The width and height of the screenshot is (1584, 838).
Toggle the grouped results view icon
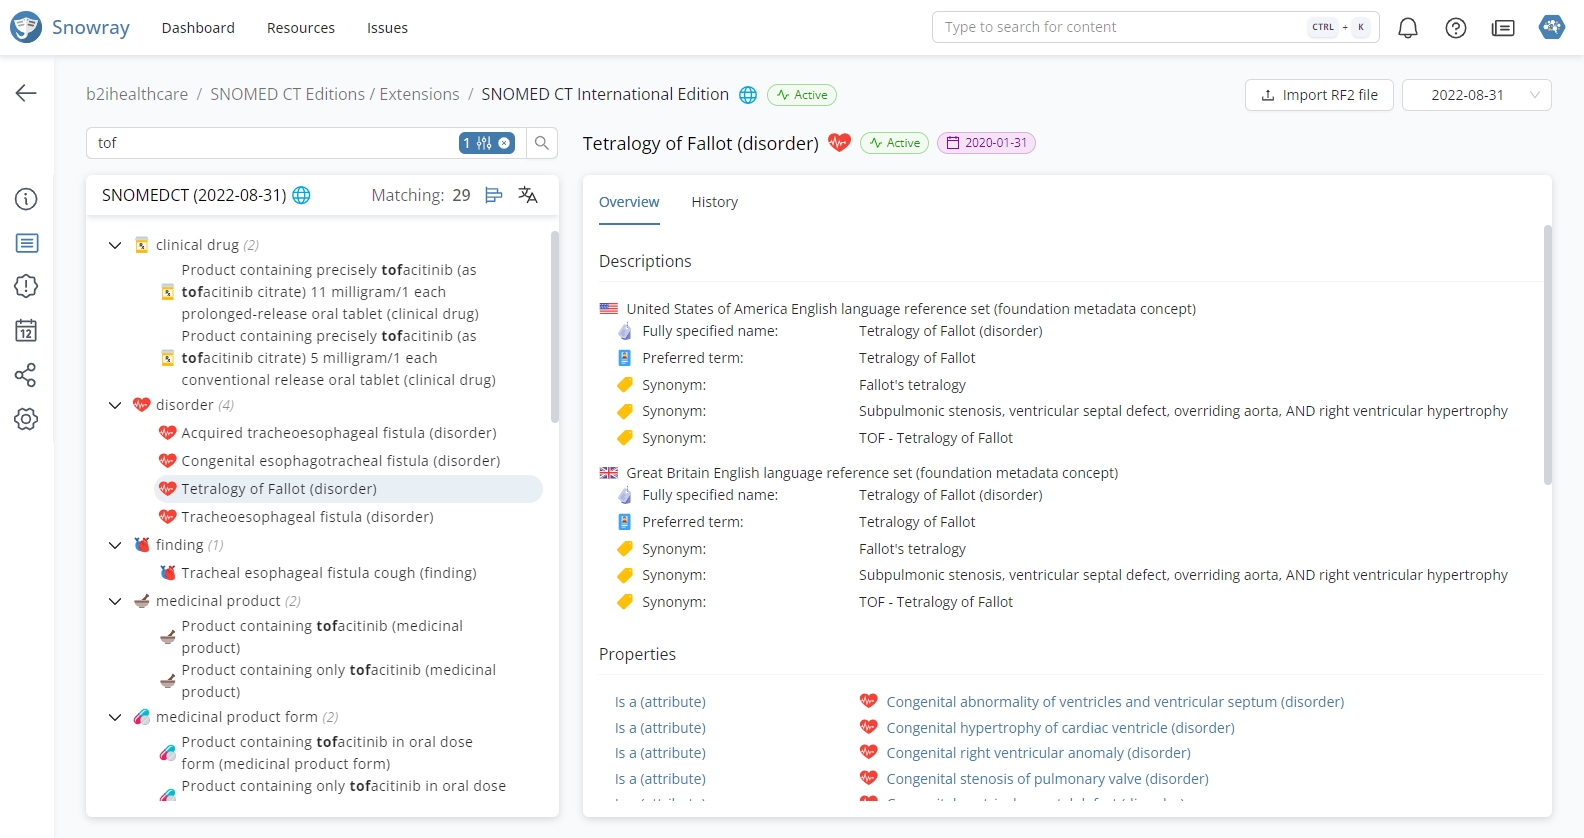point(494,195)
